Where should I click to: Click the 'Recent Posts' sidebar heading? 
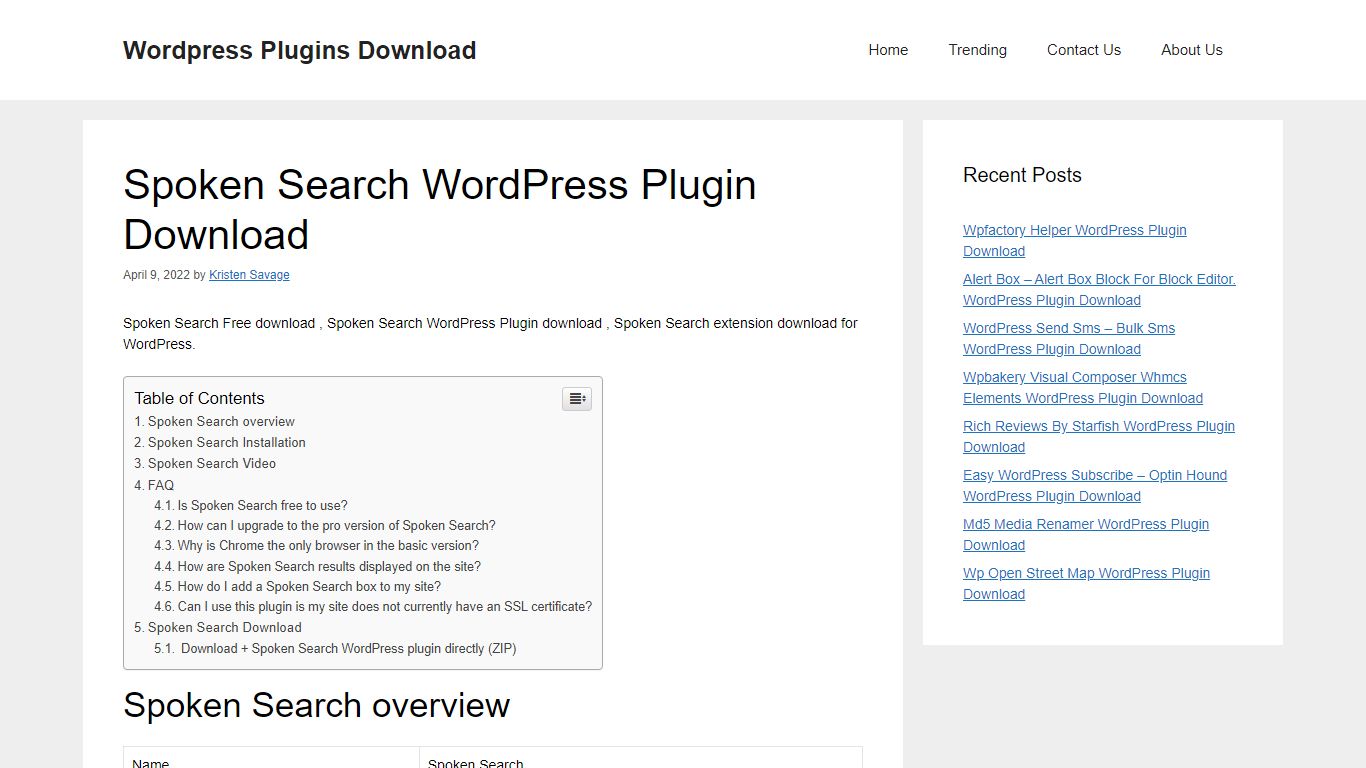click(1022, 175)
